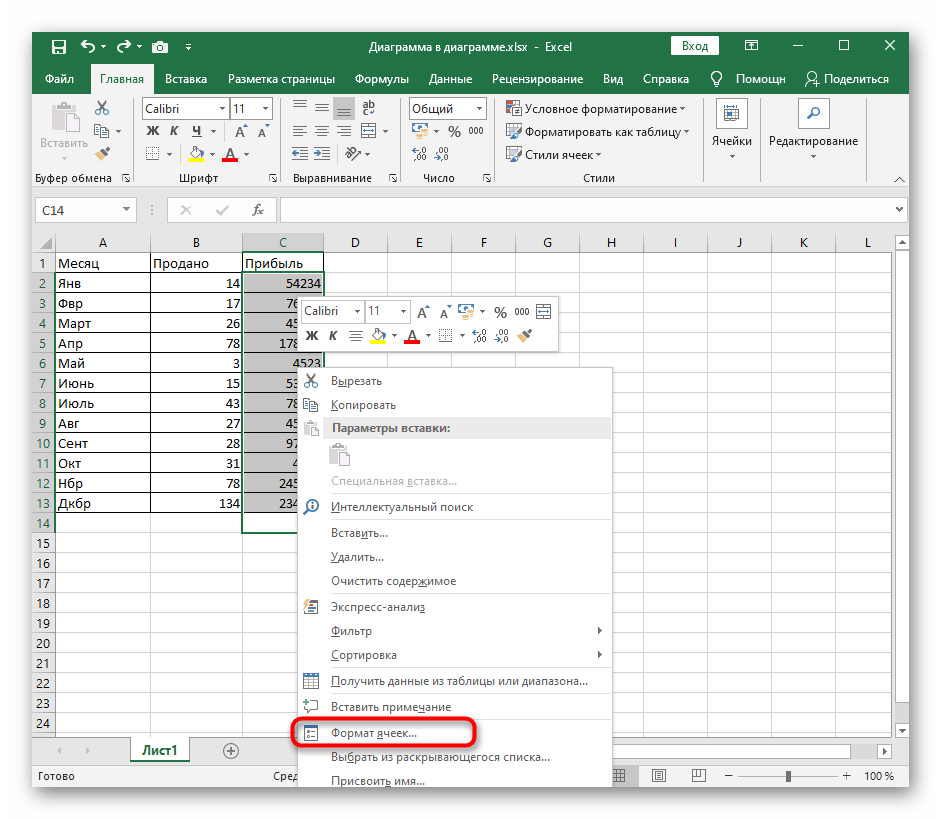Open ribbon font size dropdown
Screen dimensions: 941x819
[265, 109]
